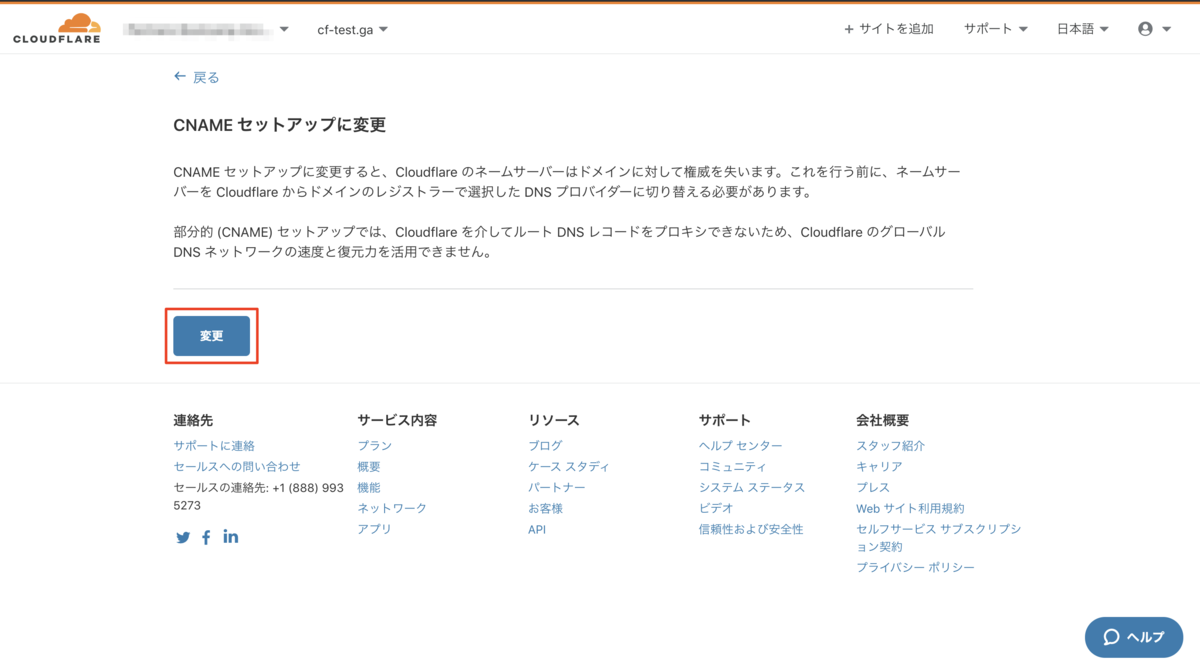Click the 会社概要 footer heading
Image resolution: width=1200 pixels, height=667 pixels.
pyautogui.click(x=883, y=420)
